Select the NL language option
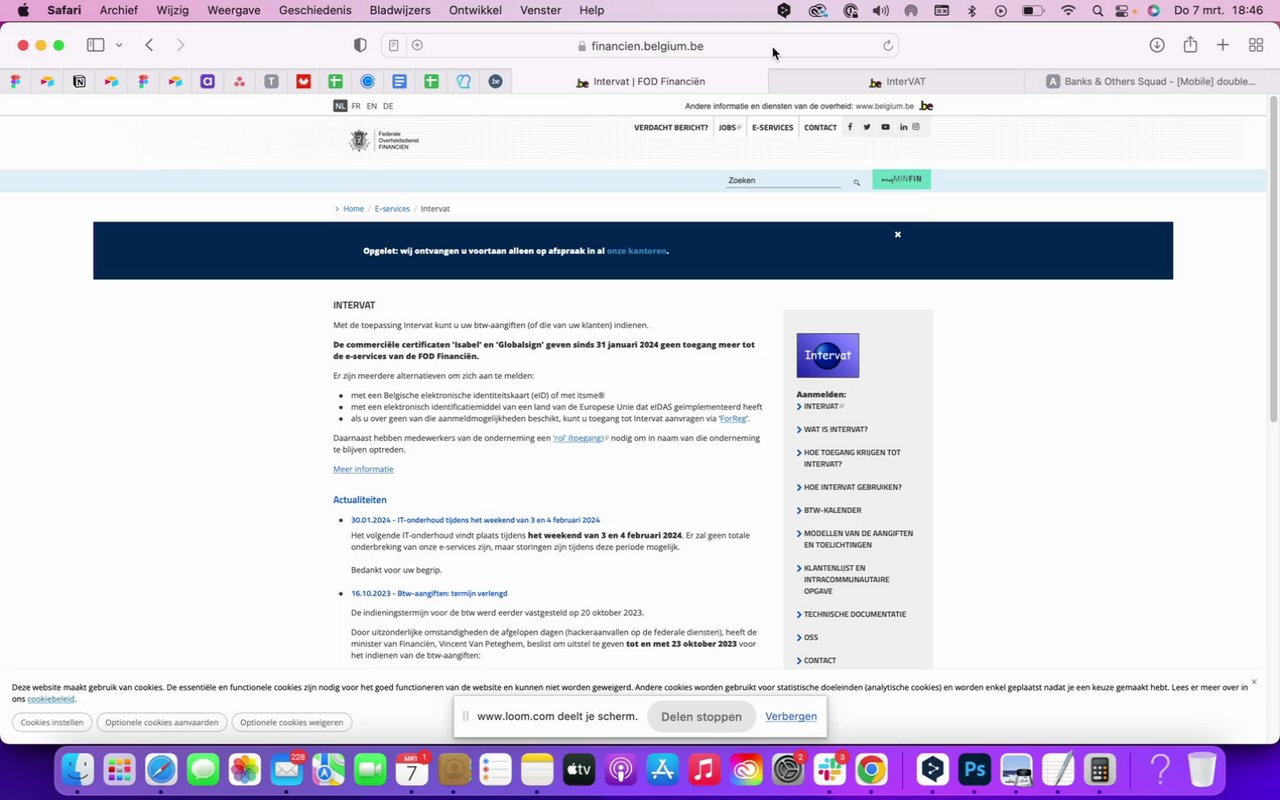This screenshot has height=800, width=1280. [341, 106]
